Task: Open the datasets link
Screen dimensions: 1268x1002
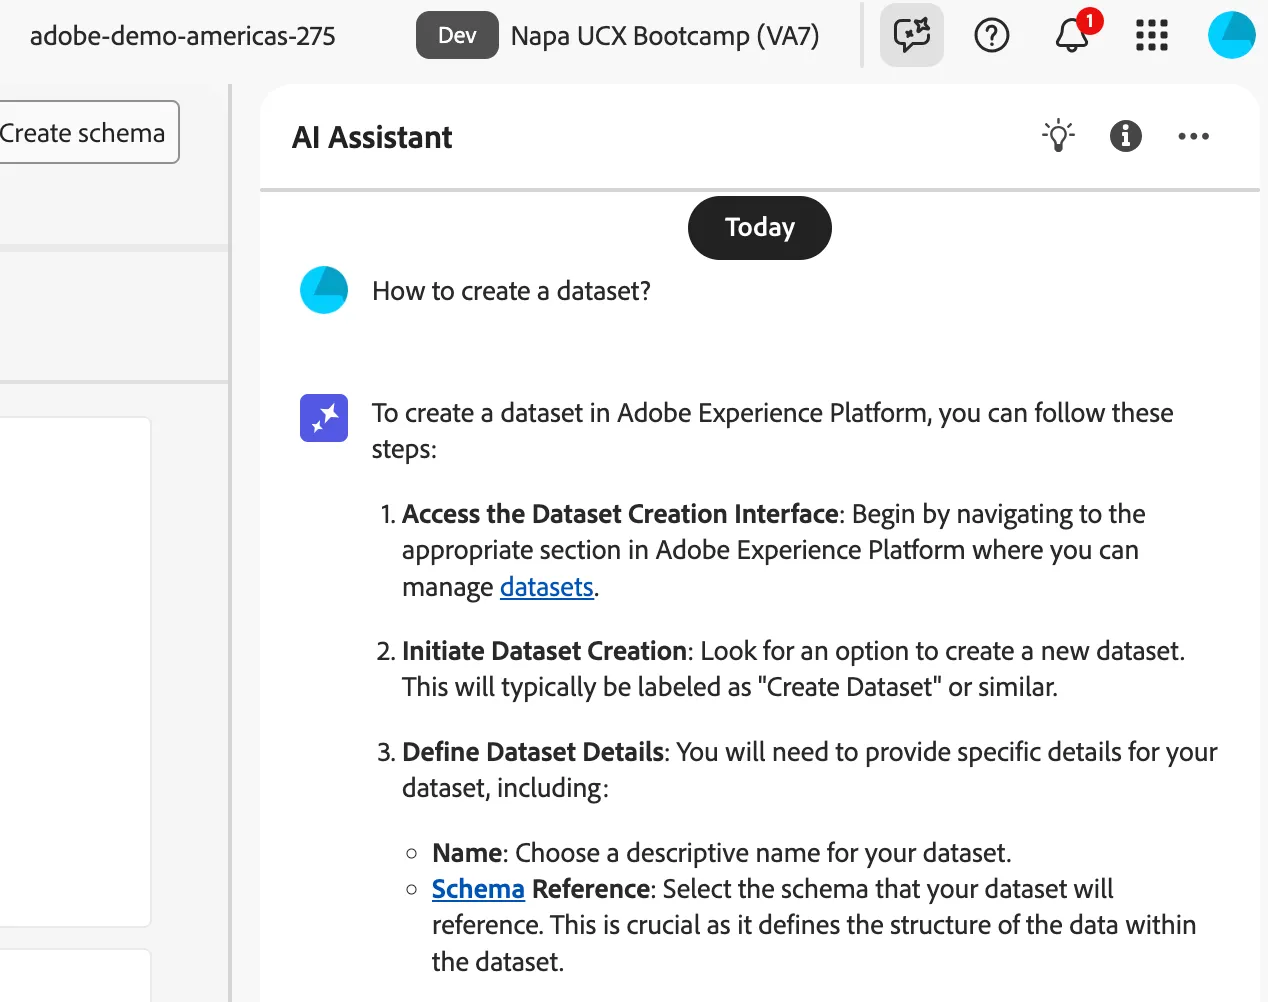Action: point(547,587)
